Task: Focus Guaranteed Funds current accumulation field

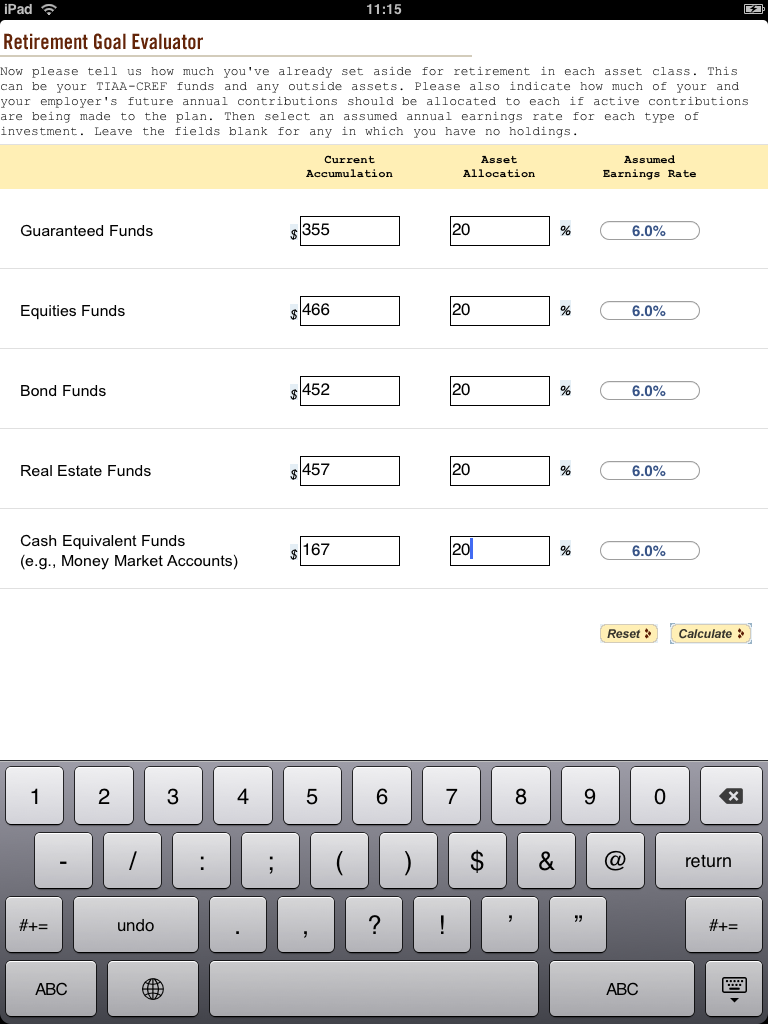Action: [349, 231]
